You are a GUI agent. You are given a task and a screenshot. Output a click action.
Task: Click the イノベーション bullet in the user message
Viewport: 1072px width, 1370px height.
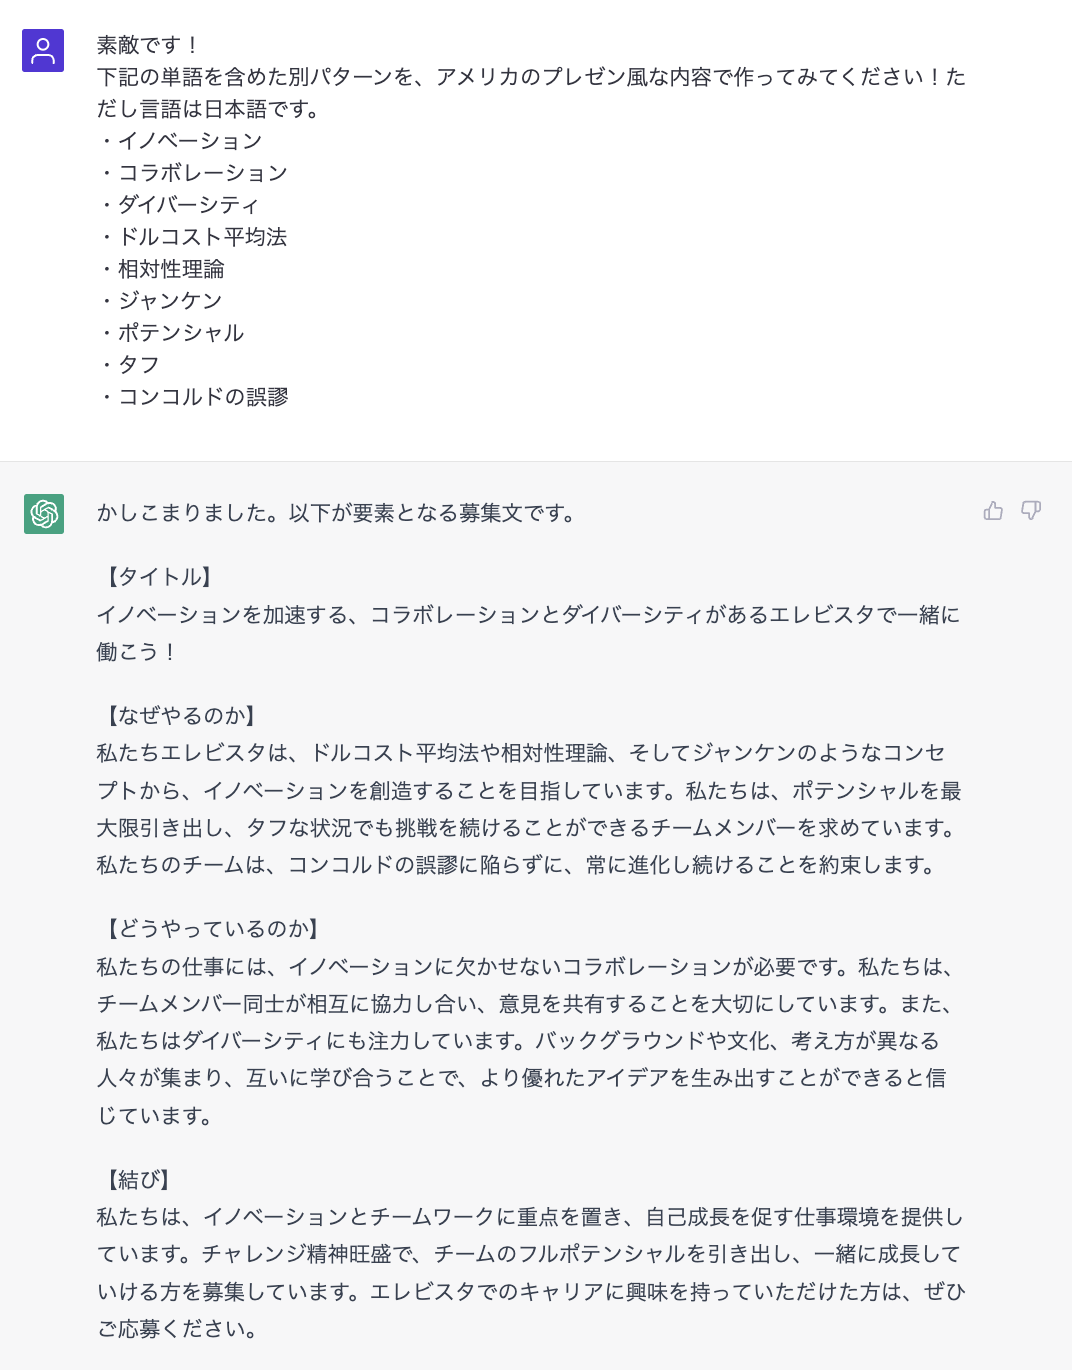pyautogui.click(x=190, y=141)
